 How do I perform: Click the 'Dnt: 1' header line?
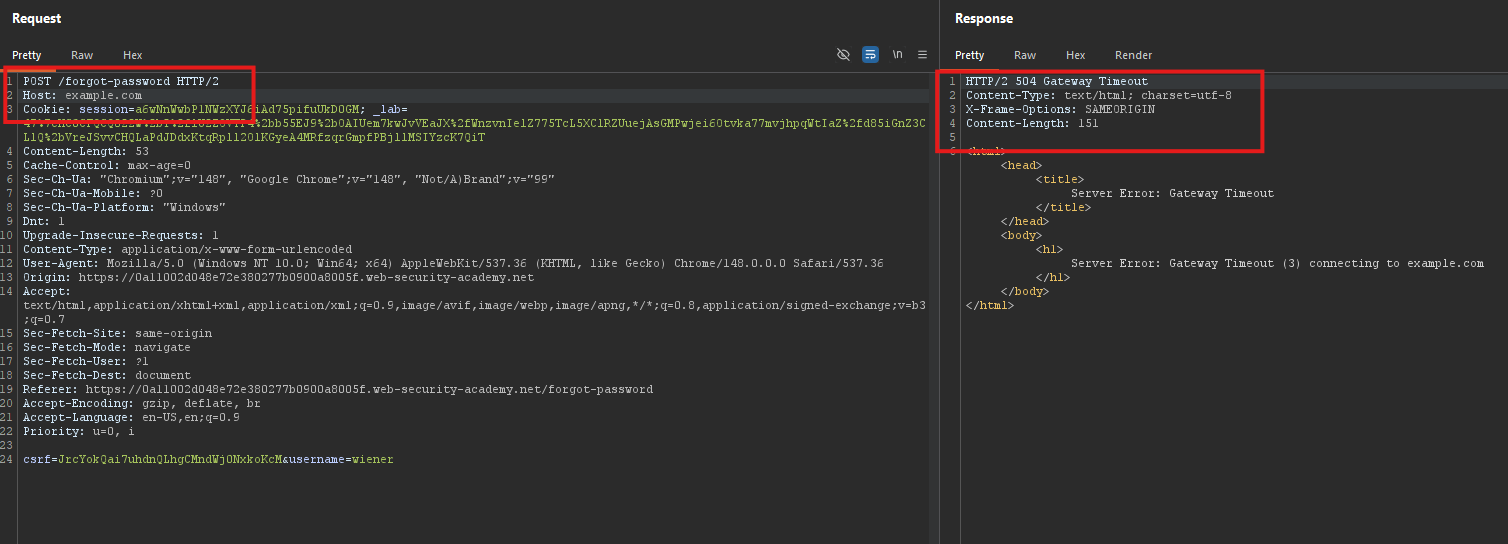44,221
